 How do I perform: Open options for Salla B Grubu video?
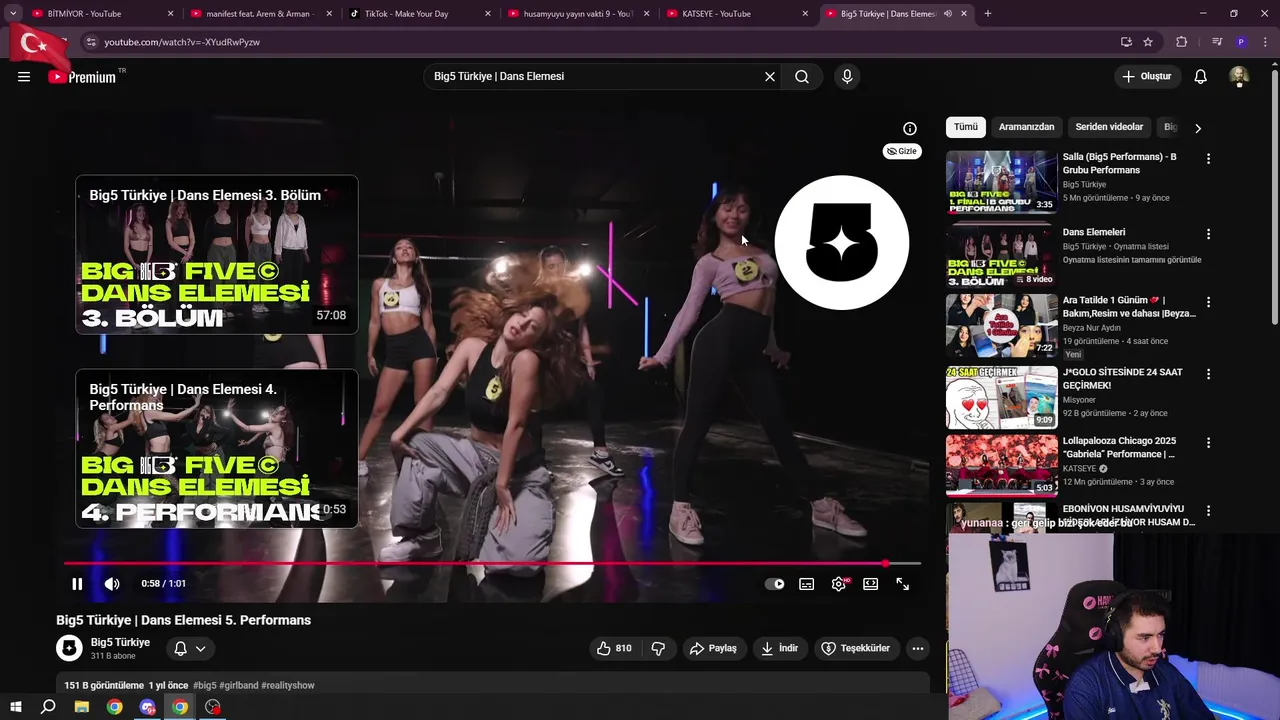(1208, 159)
